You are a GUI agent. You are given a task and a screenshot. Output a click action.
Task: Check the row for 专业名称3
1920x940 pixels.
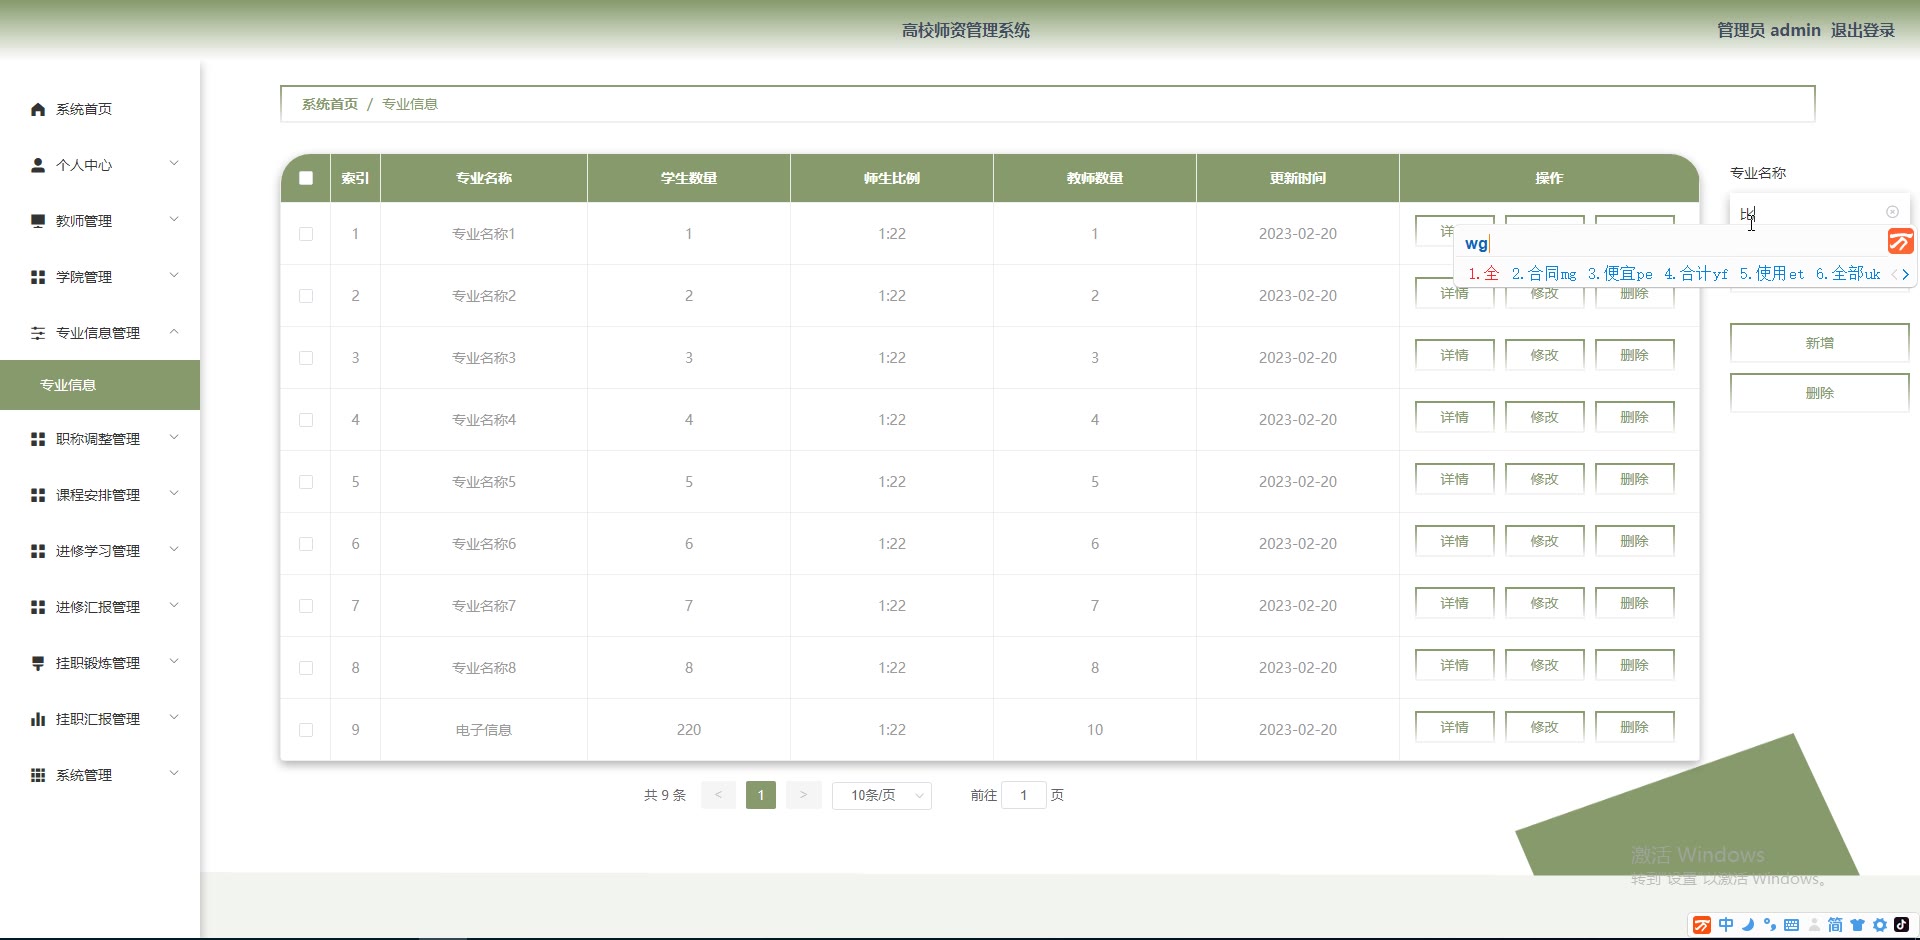pos(306,358)
